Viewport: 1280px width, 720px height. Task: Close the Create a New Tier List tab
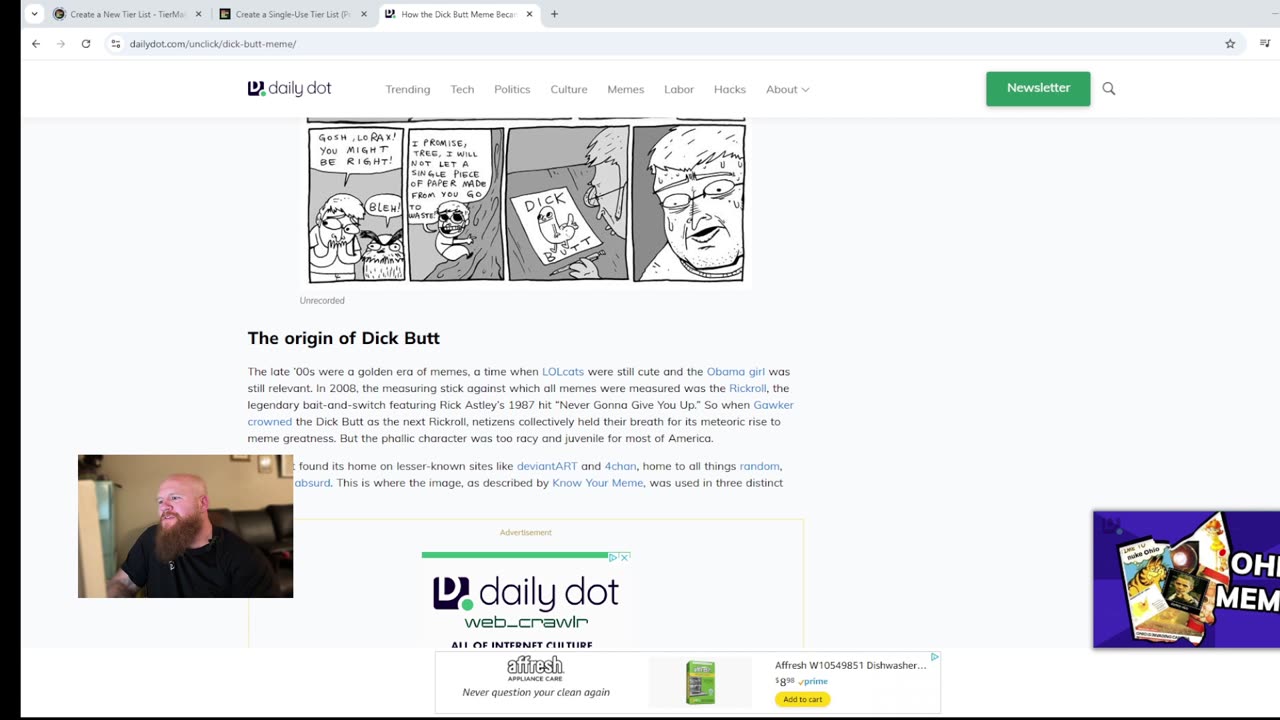(x=198, y=14)
